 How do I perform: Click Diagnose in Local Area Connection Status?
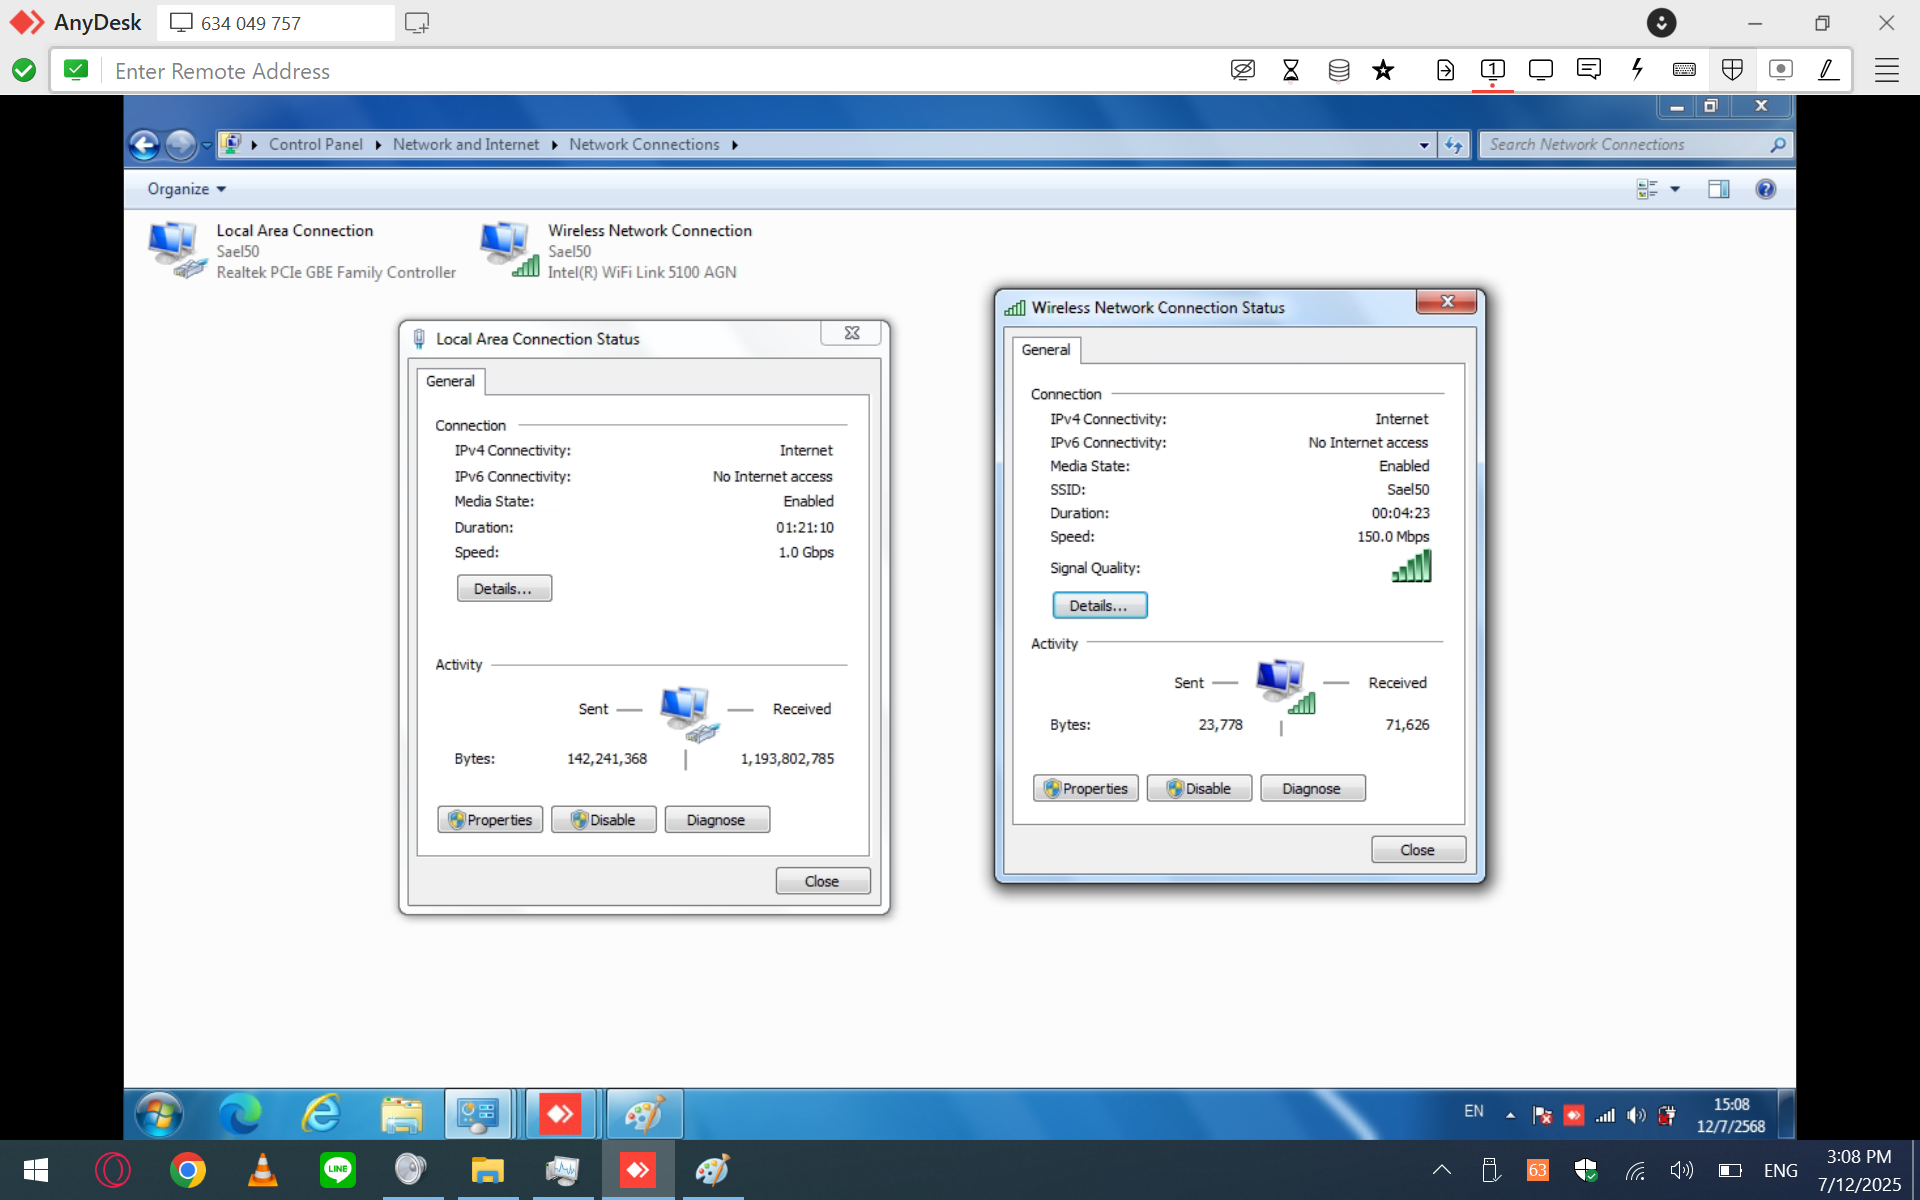(x=716, y=820)
